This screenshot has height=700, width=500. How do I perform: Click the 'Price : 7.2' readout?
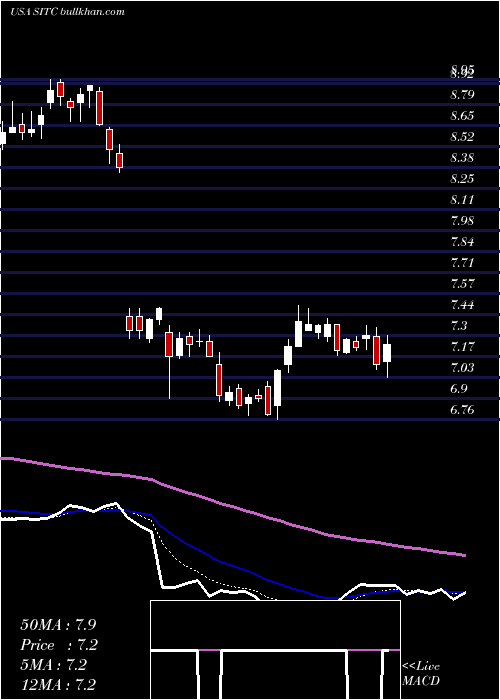click(59, 645)
